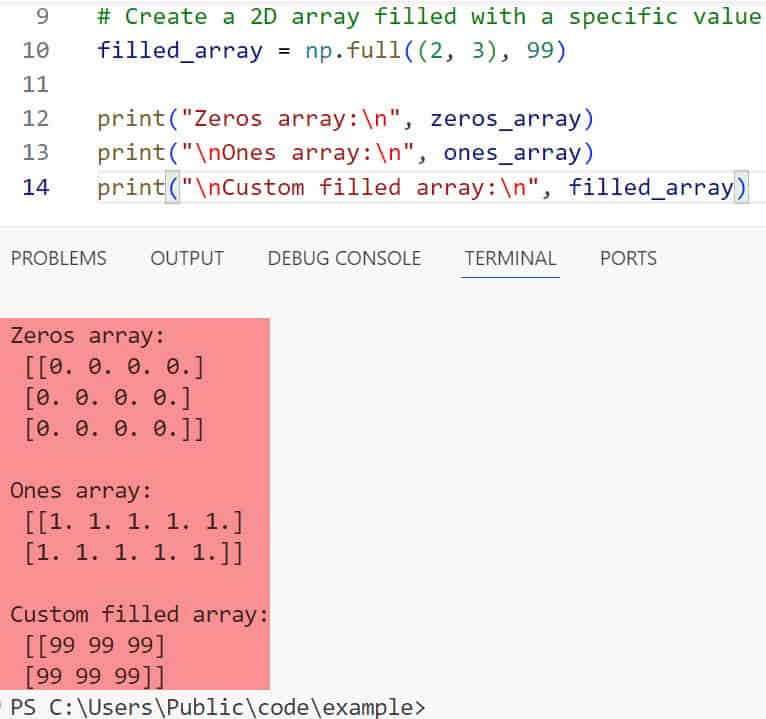The image size is (766, 719).
Task: Click line number 14 in the gutter
Action: click(35, 187)
